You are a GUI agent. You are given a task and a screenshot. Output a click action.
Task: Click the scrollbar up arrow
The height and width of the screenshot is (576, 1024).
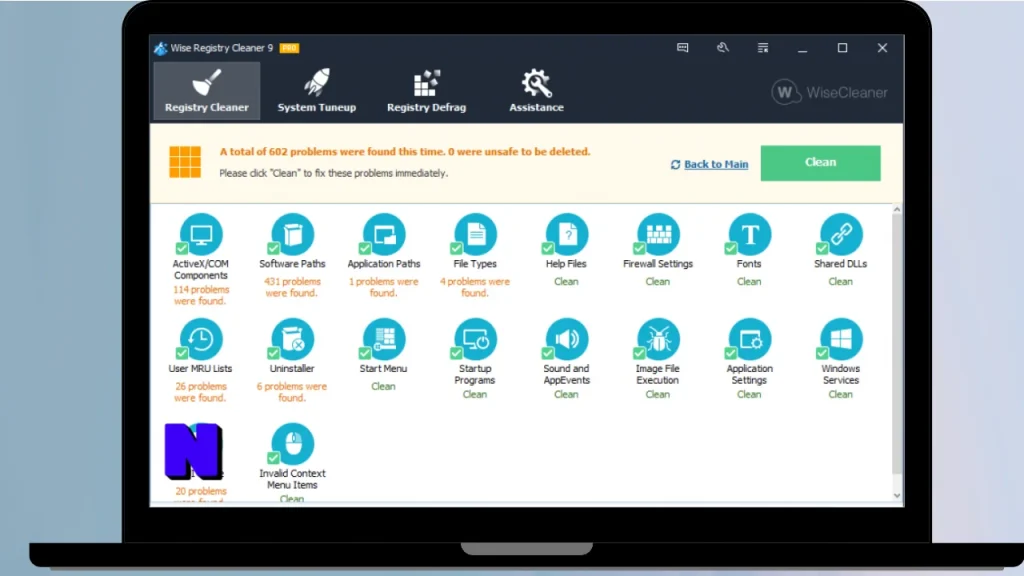click(897, 209)
